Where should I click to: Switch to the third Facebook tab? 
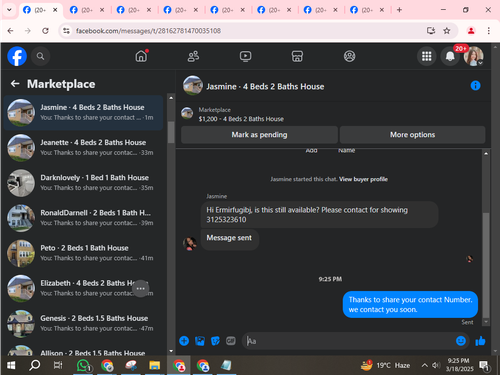coord(128,10)
